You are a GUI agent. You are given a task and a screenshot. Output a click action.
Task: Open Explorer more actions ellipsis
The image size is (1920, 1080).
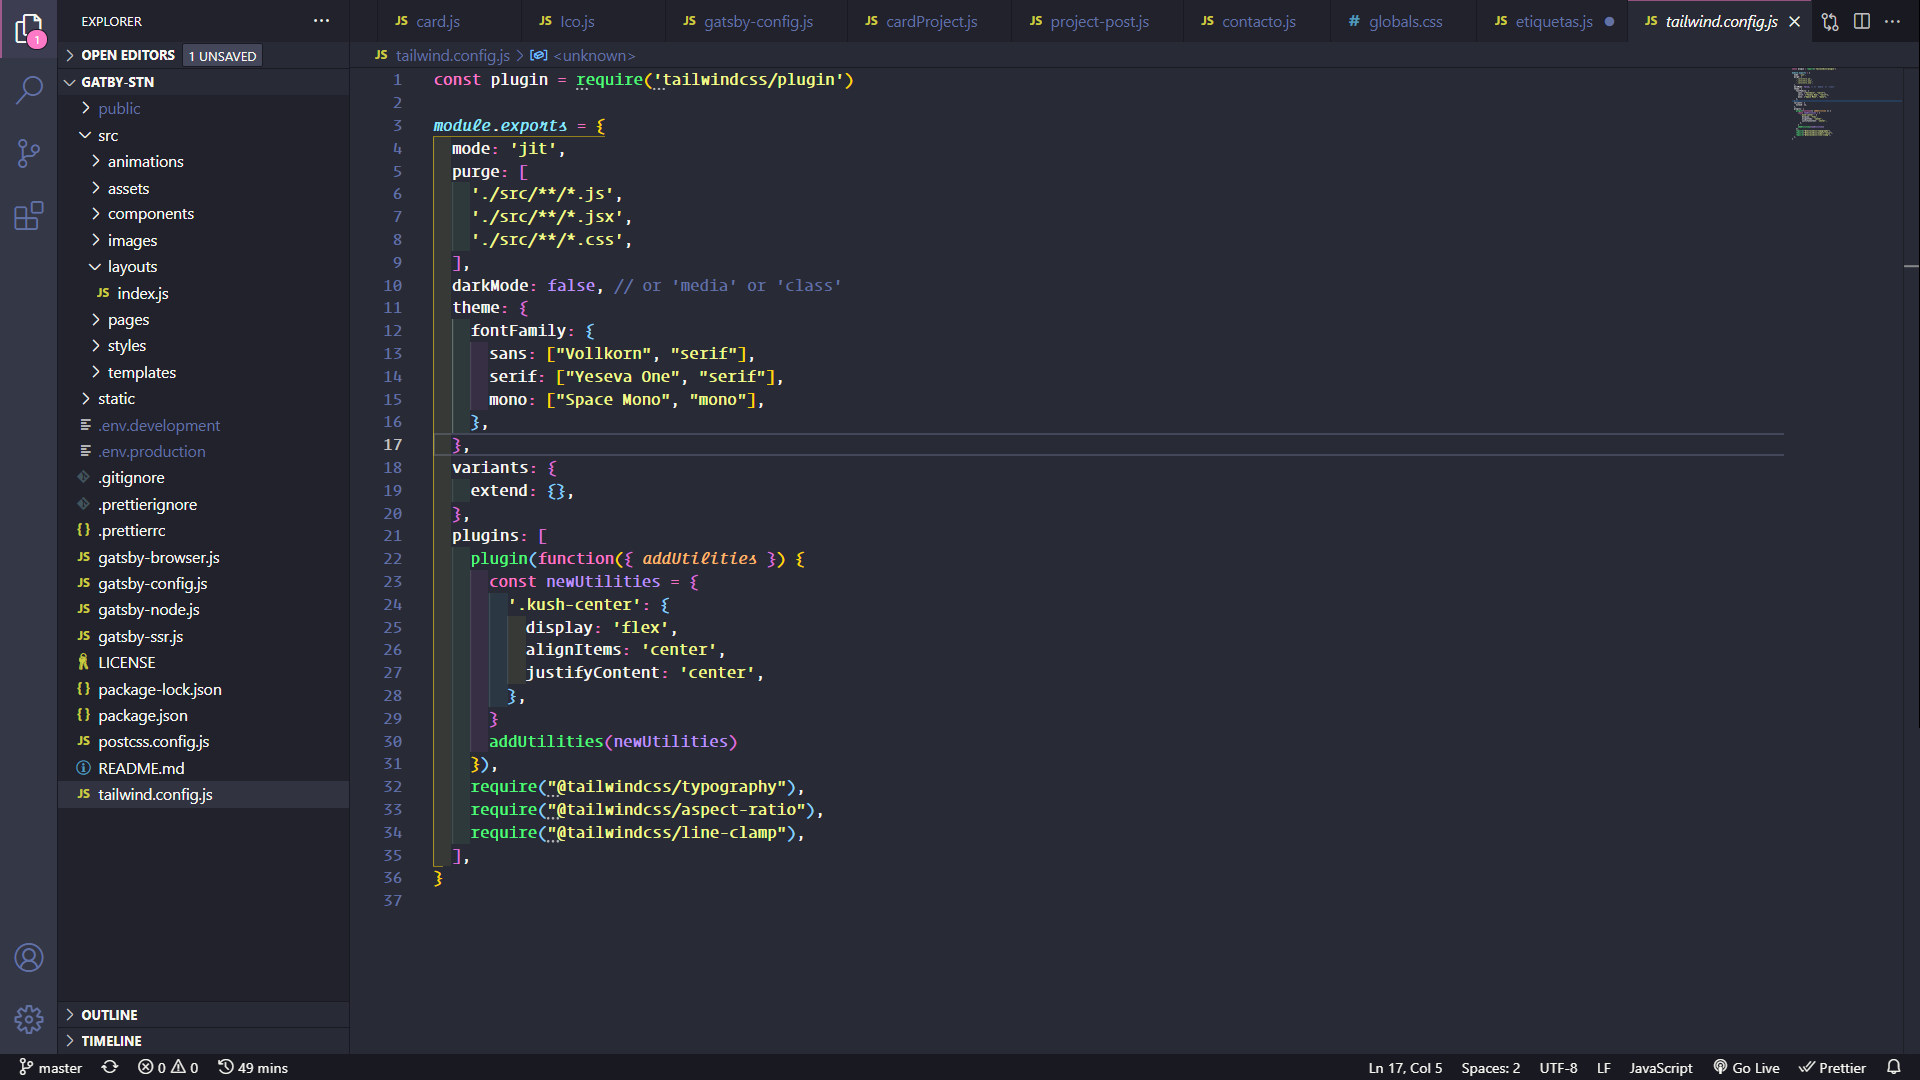tap(321, 21)
